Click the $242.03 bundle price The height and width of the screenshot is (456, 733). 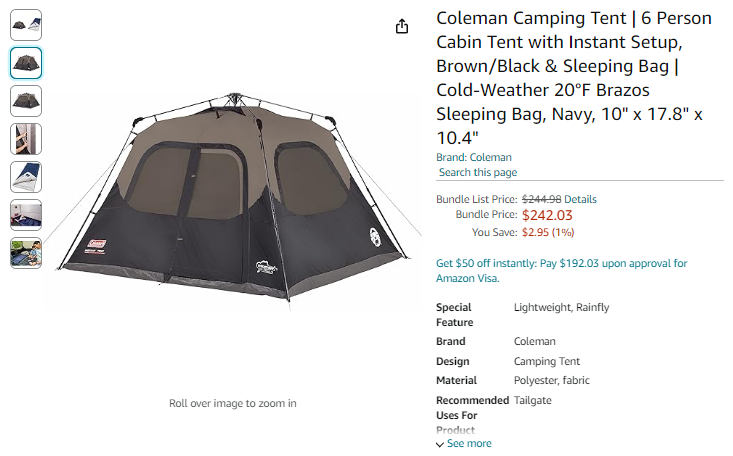coord(547,215)
